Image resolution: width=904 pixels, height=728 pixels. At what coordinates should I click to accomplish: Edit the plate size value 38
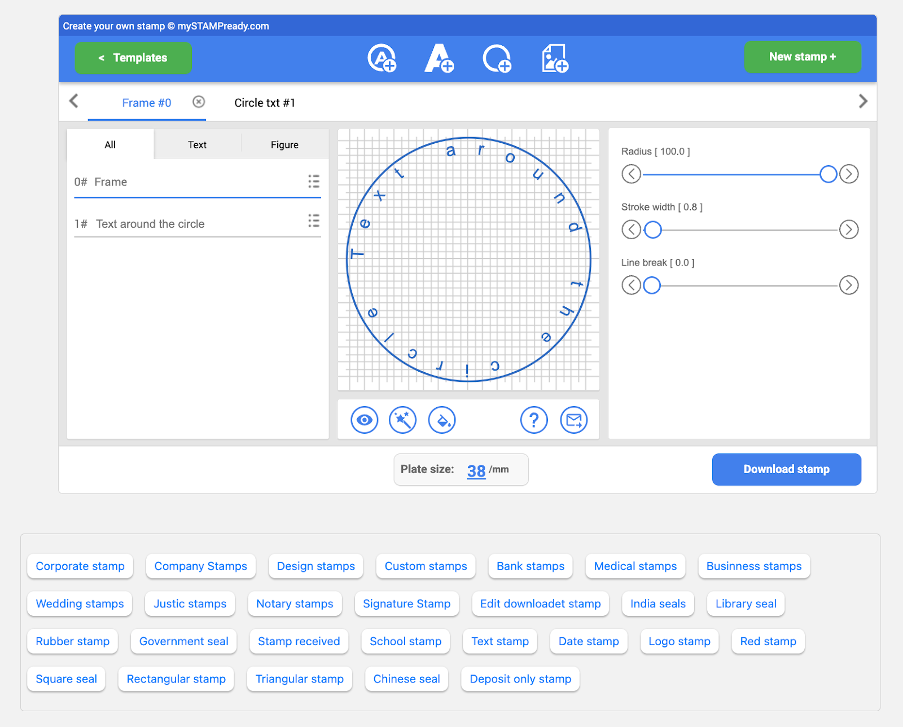(x=476, y=470)
